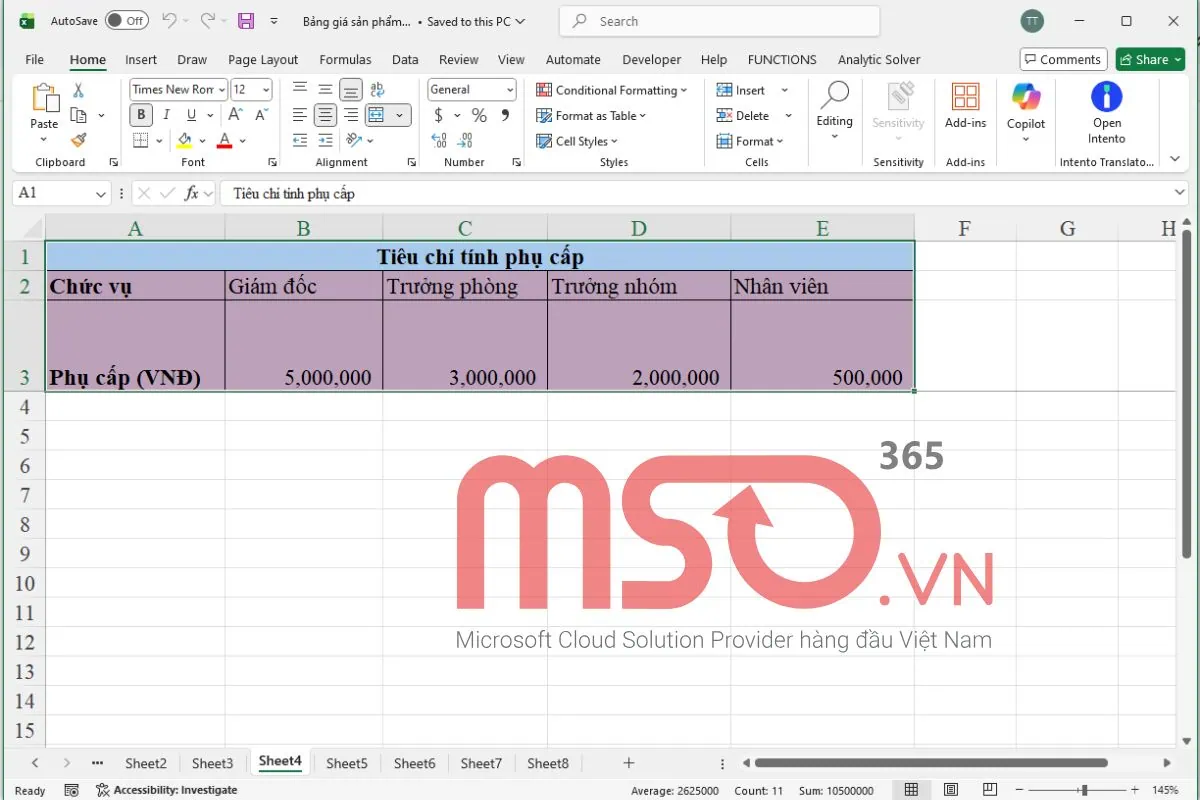Viewport: 1200px width, 800px height.
Task: Expand the font size dropdown showing 12
Action: pyautogui.click(x=264, y=89)
